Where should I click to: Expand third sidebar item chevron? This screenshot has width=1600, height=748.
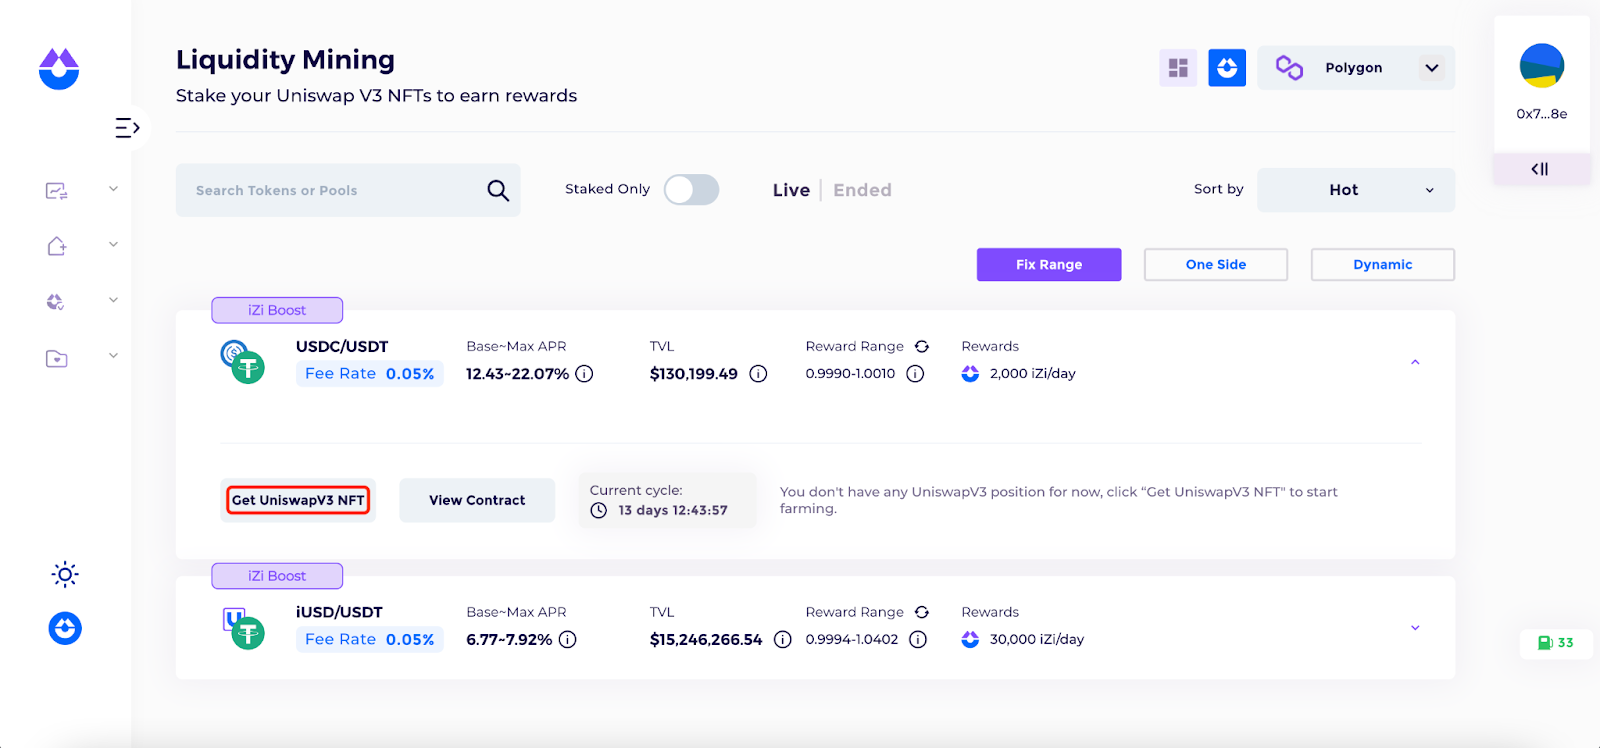[113, 300]
